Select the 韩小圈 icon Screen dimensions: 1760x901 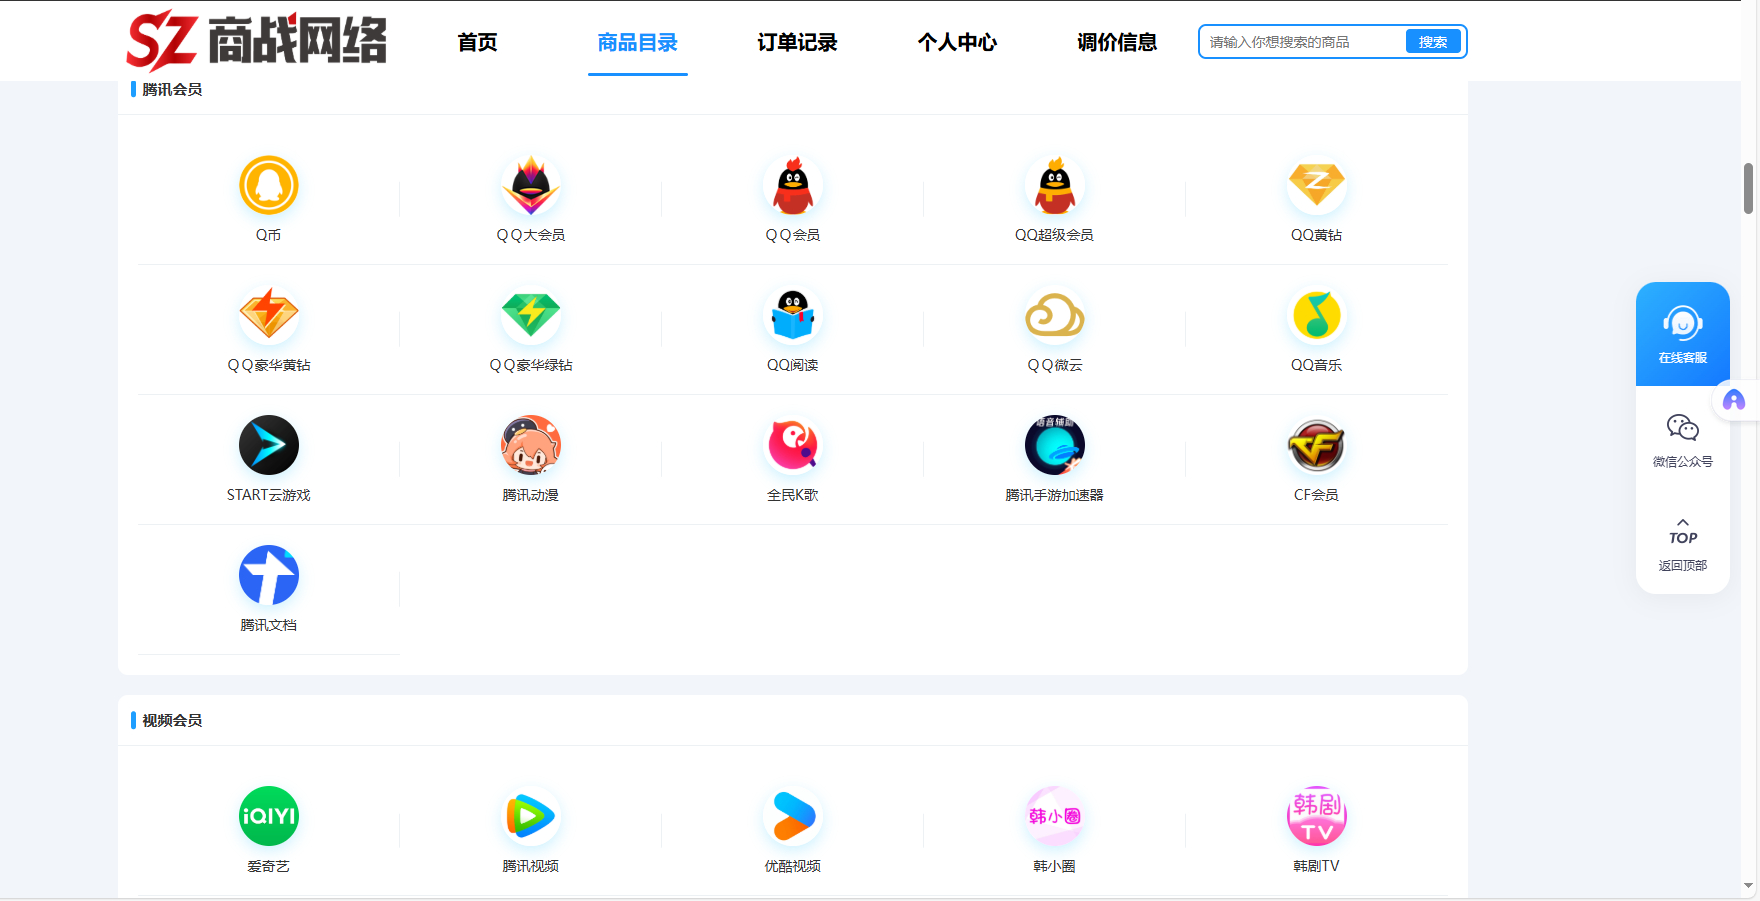pyautogui.click(x=1055, y=816)
